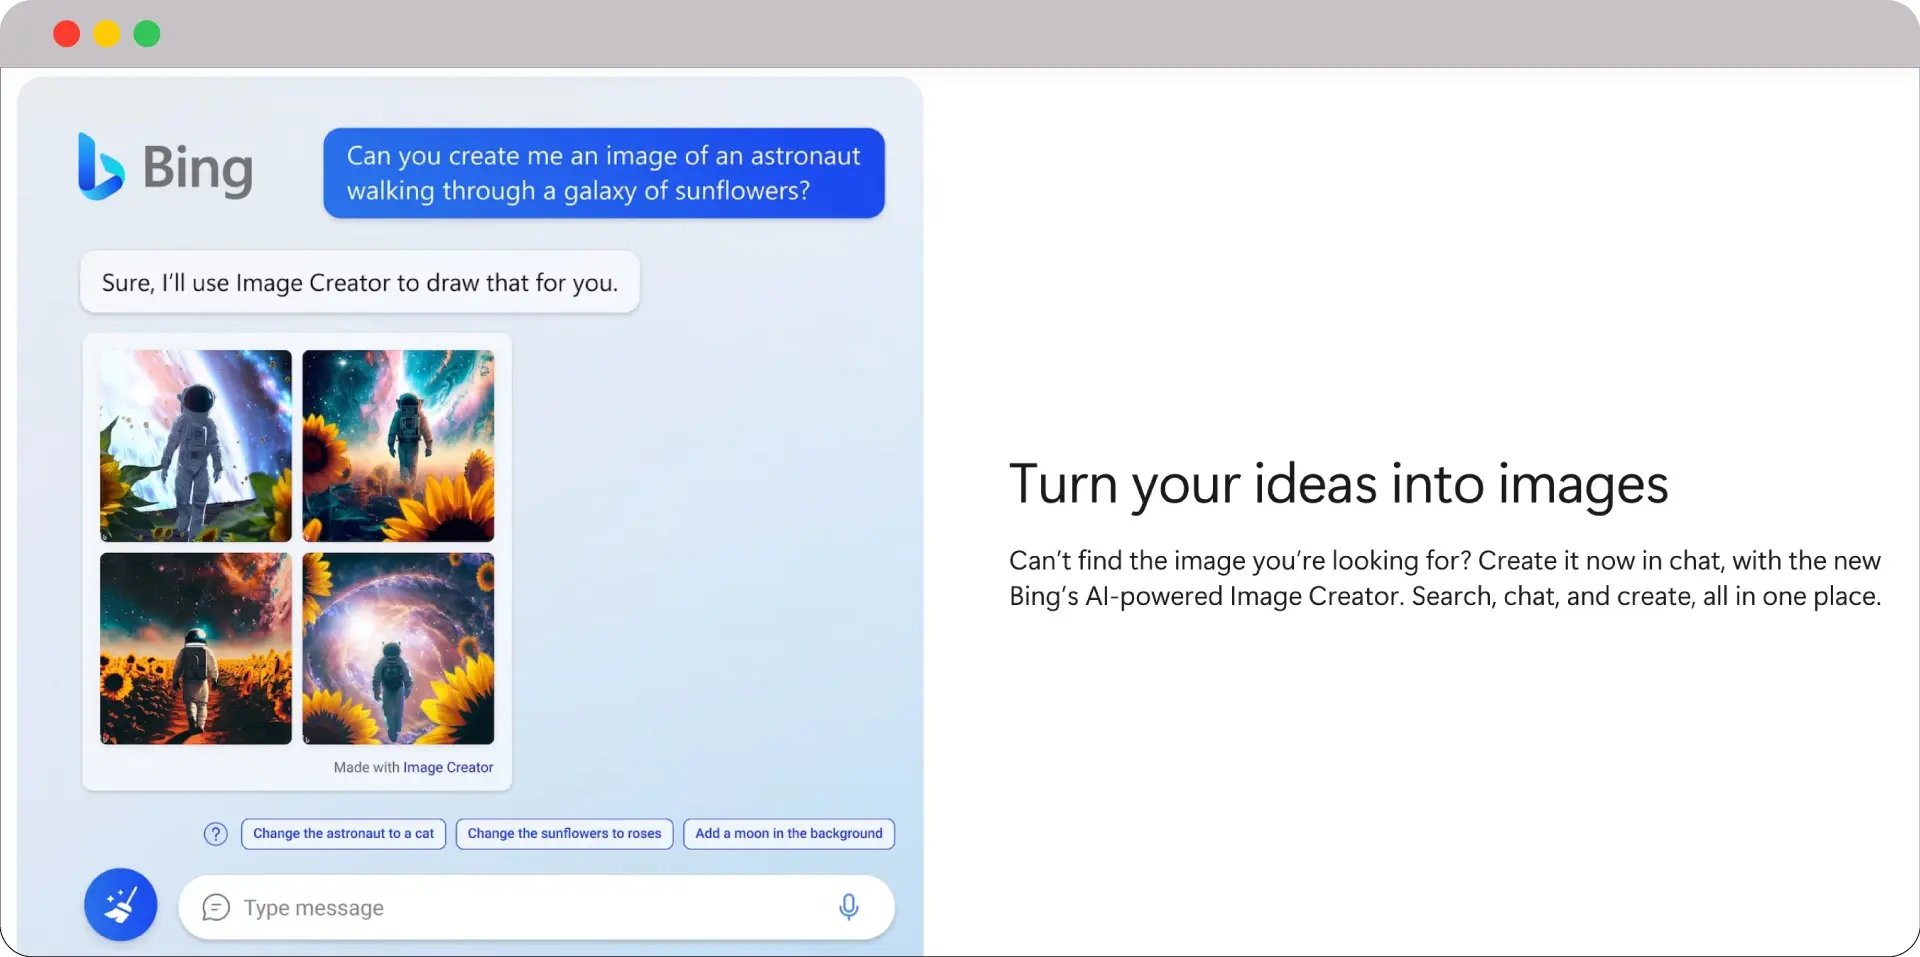Pick "Add a moon in the background" suggestion
Image resolution: width=1920 pixels, height=957 pixels.
pyautogui.click(x=788, y=834)
